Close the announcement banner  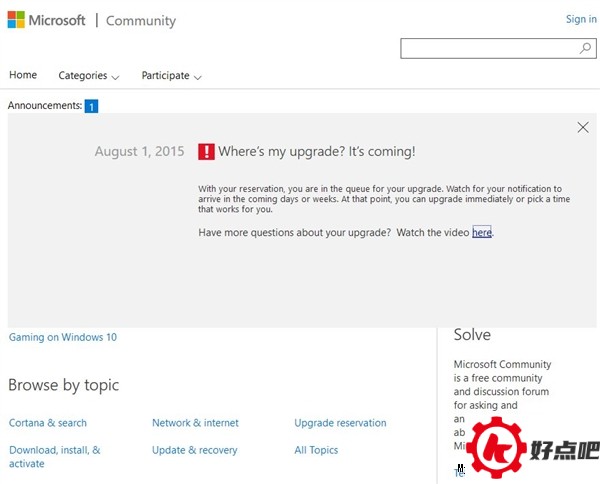click(x=583, y=127)
